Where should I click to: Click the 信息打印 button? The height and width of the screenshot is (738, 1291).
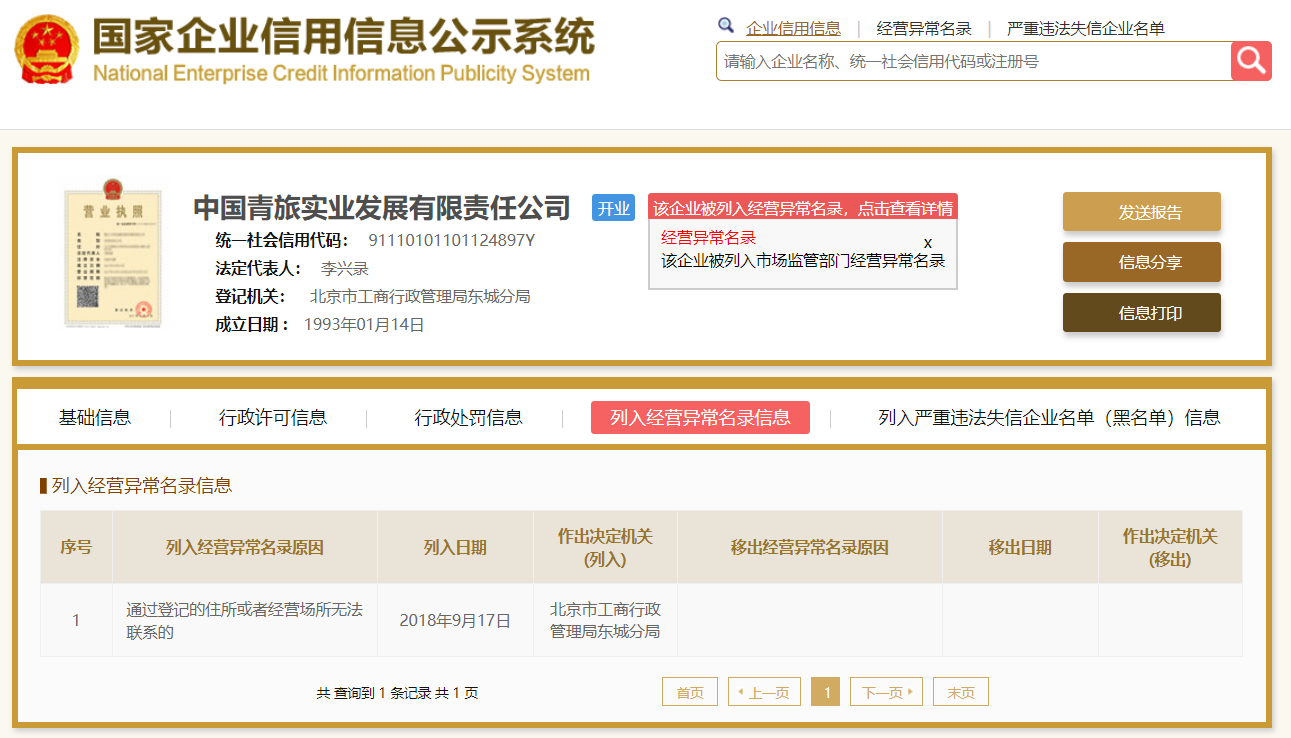(x=1142, y=313)
